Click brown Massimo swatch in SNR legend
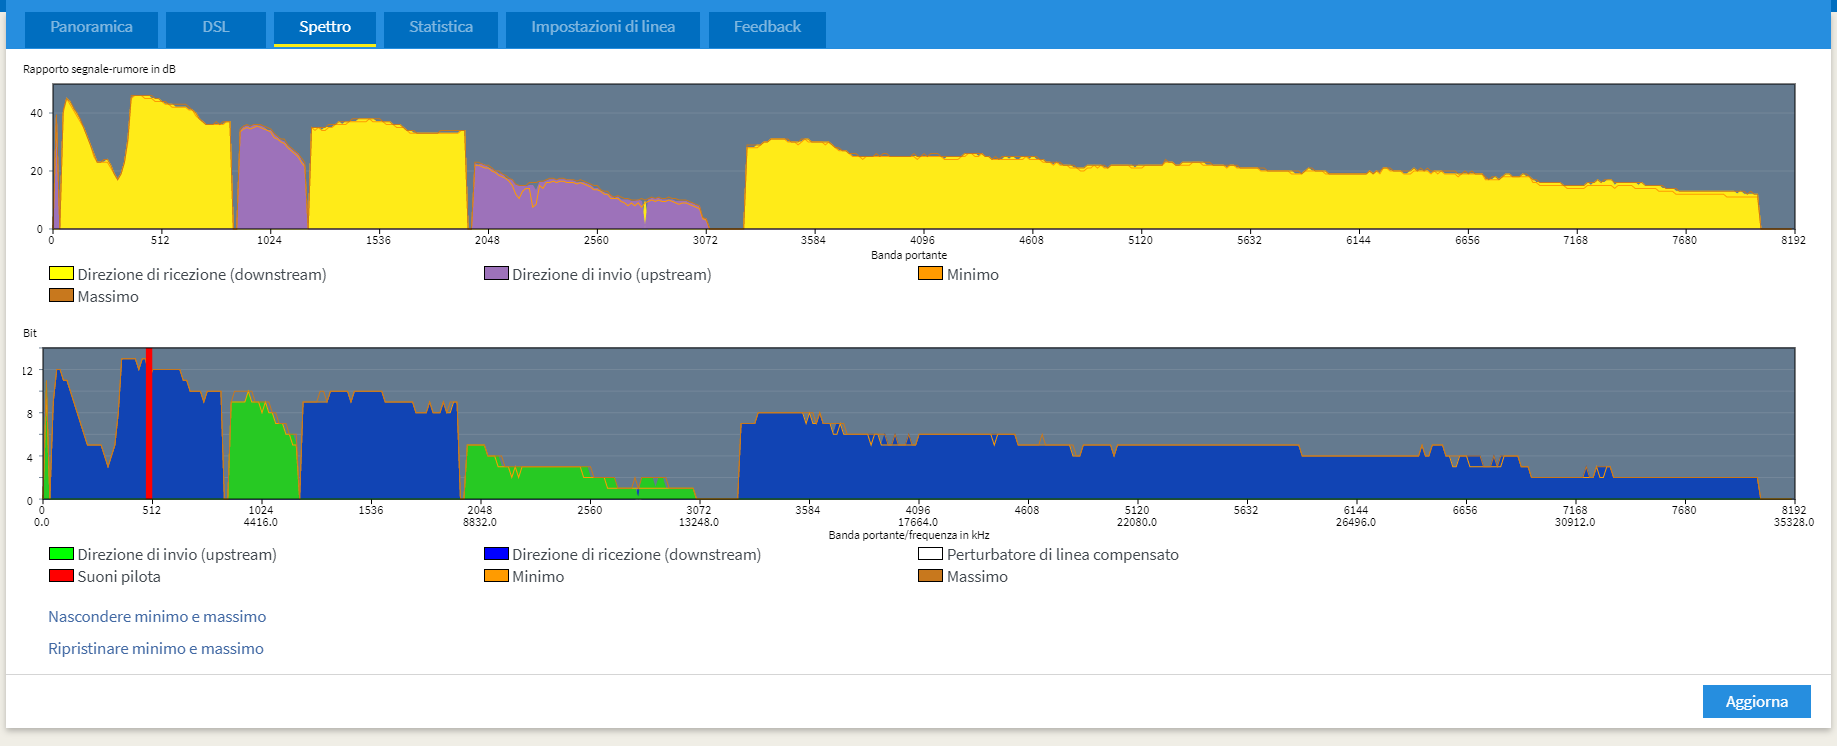Screen dimensions: 1837x746 point(61,295)
